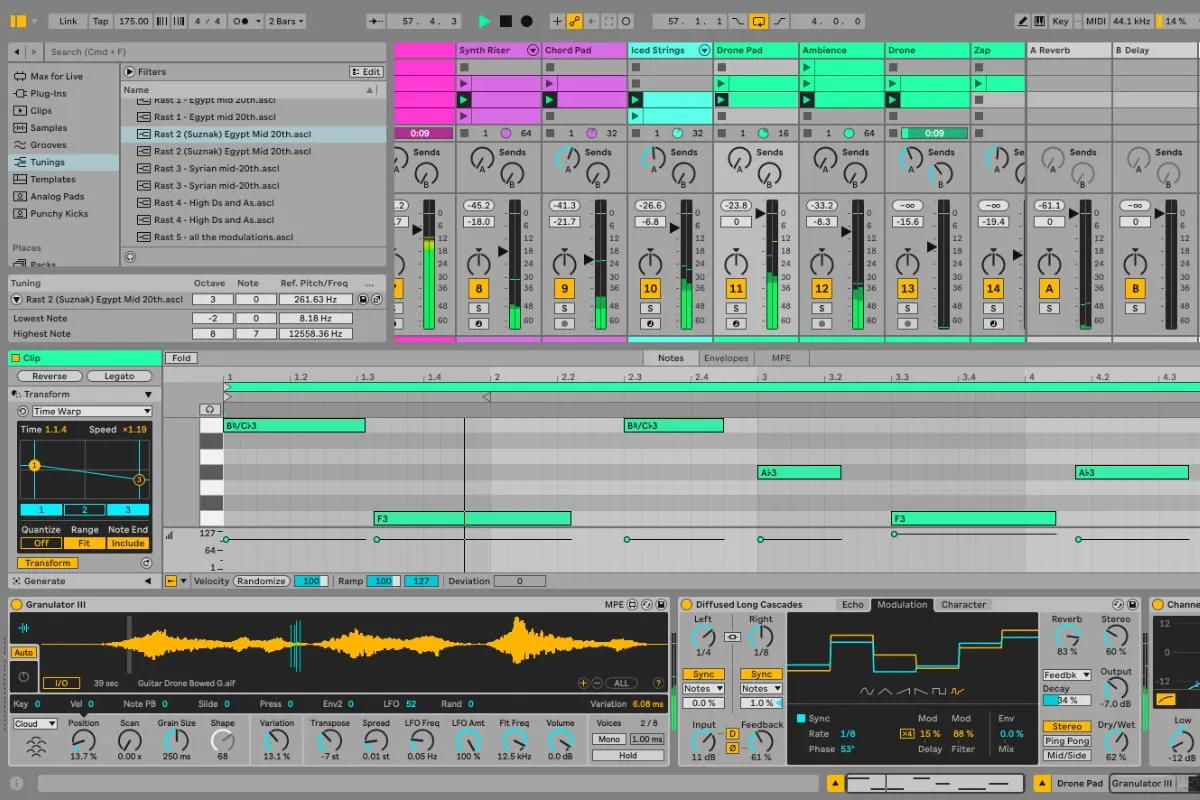Zoom out the Granulator waveform minus icon

coord(597,683)
